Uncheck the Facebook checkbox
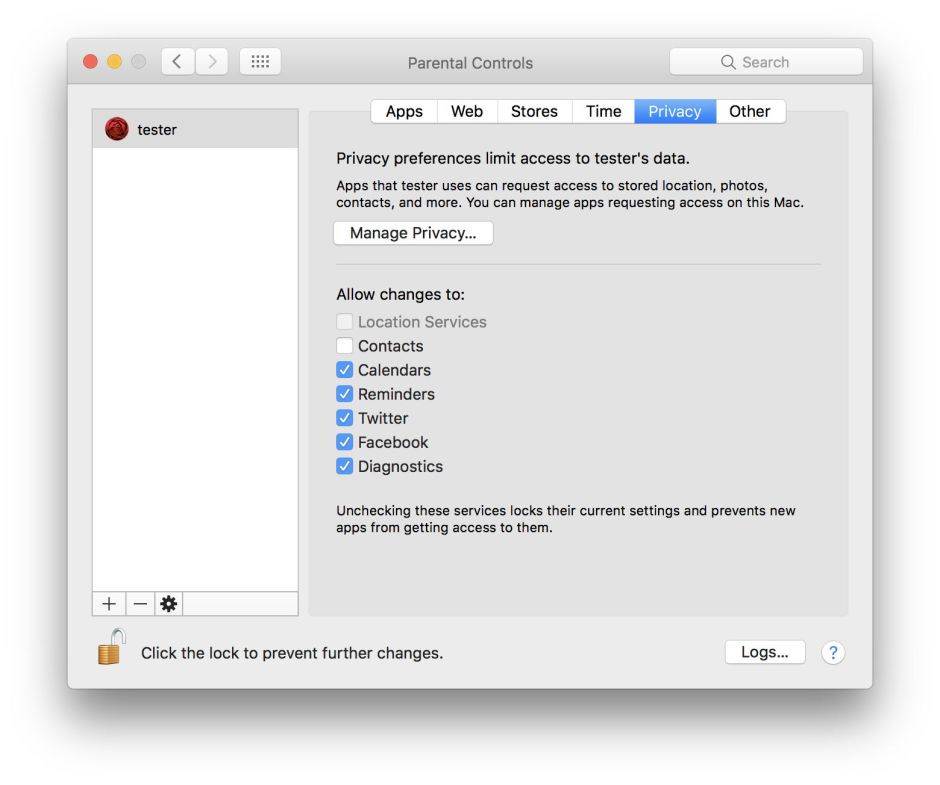 345,442
